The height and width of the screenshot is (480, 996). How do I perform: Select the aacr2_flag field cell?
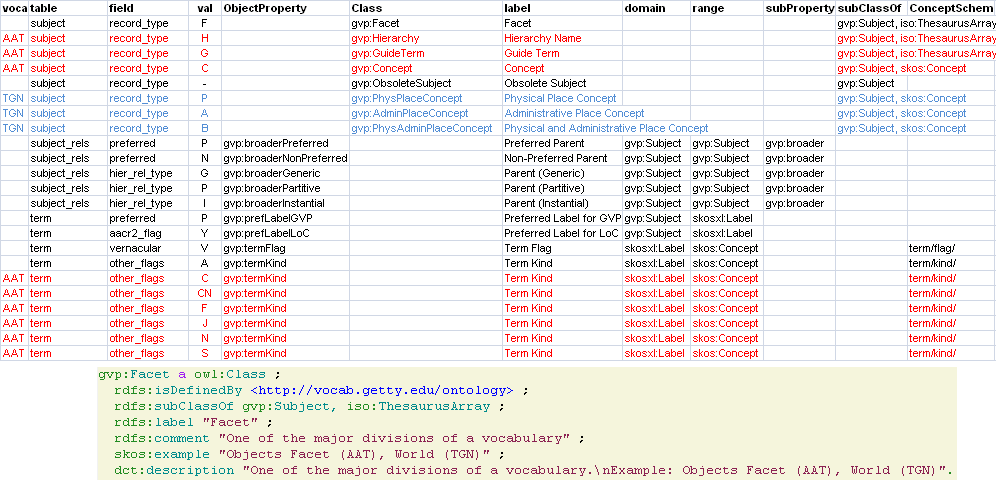point(137,233)
